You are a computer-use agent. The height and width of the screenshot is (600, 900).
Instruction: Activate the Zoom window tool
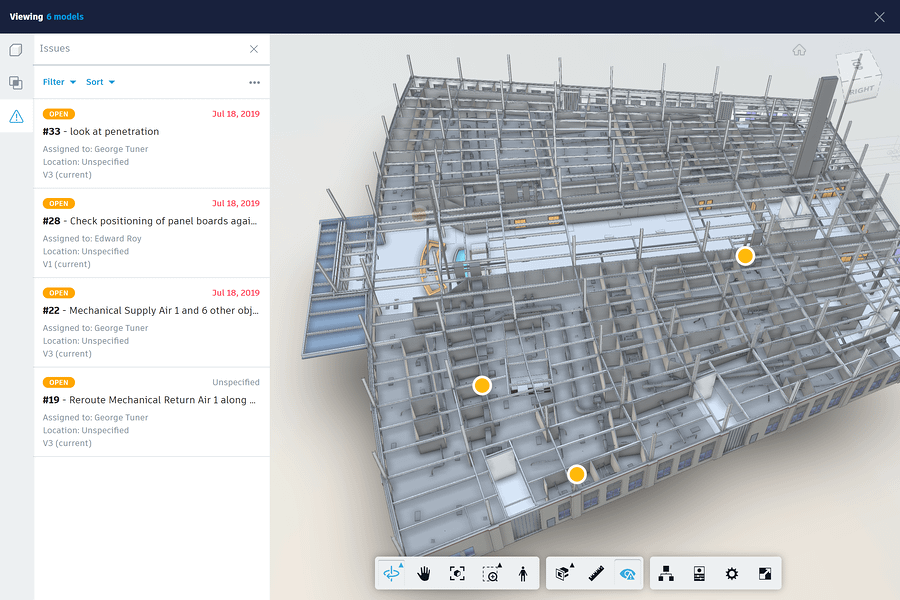[491, 573]
